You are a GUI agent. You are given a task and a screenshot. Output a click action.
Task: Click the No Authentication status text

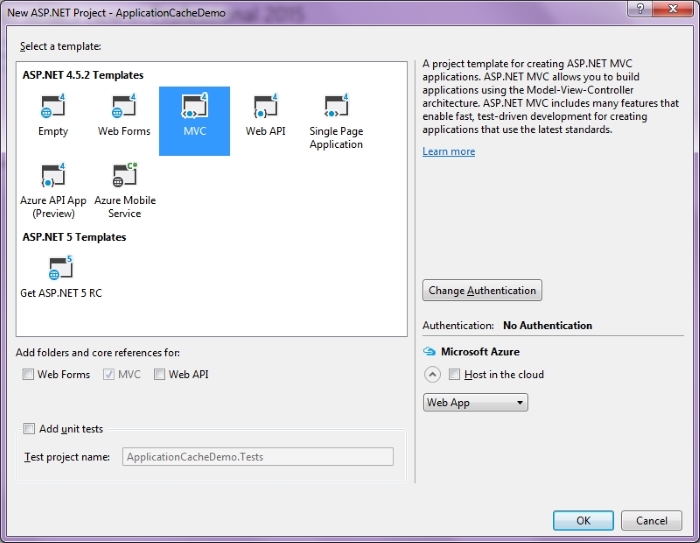[x=547, y=326]
